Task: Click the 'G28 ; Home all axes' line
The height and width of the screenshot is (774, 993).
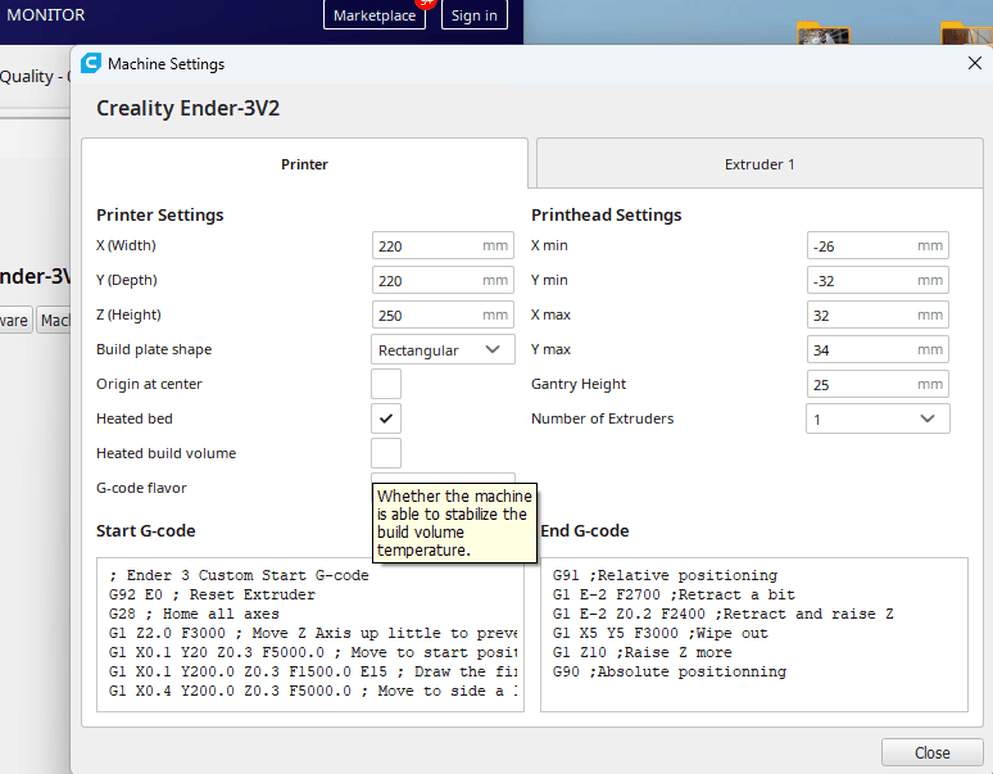Action: [194, 614]
